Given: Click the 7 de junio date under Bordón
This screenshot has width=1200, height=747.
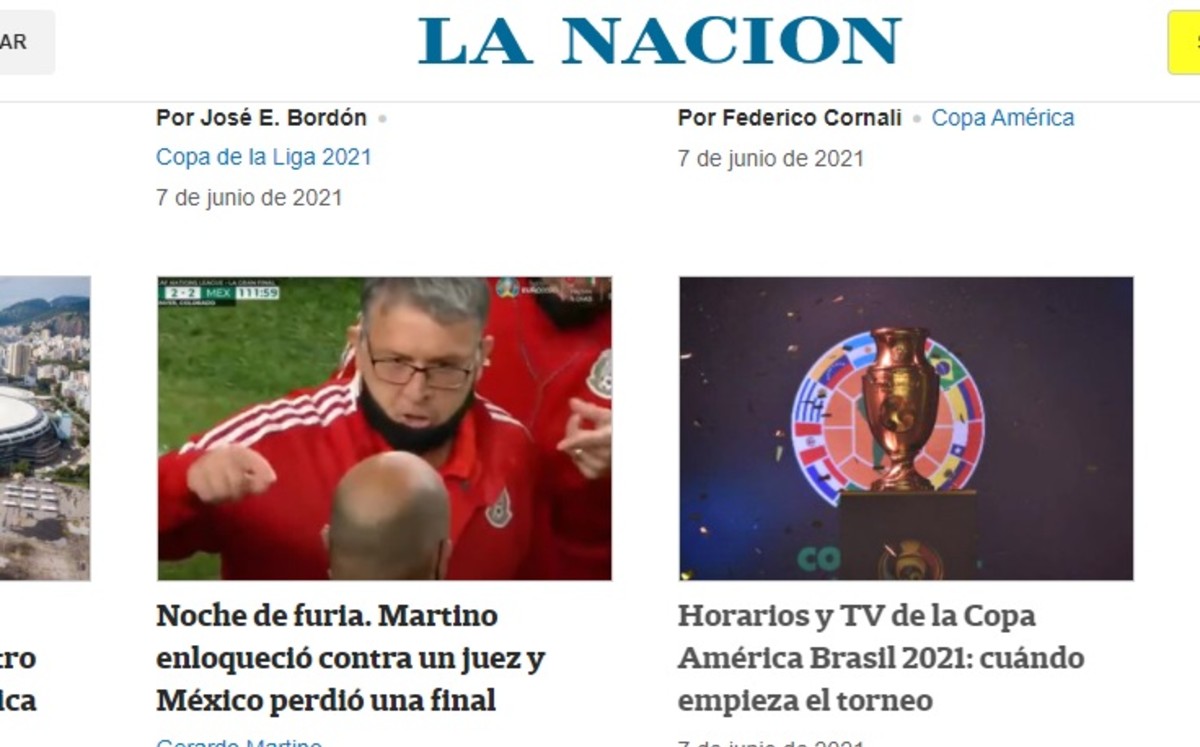Looking at the screenshot, I should coord(249,198).
